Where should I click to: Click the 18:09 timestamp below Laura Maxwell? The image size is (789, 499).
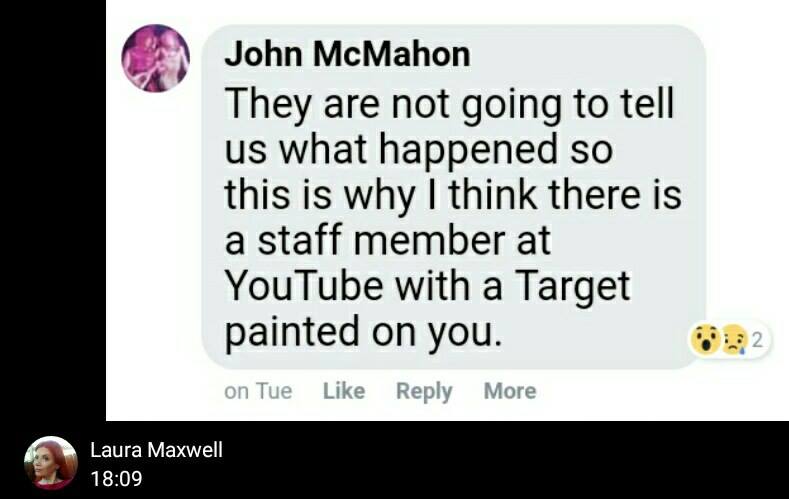(x=116, y=478)
